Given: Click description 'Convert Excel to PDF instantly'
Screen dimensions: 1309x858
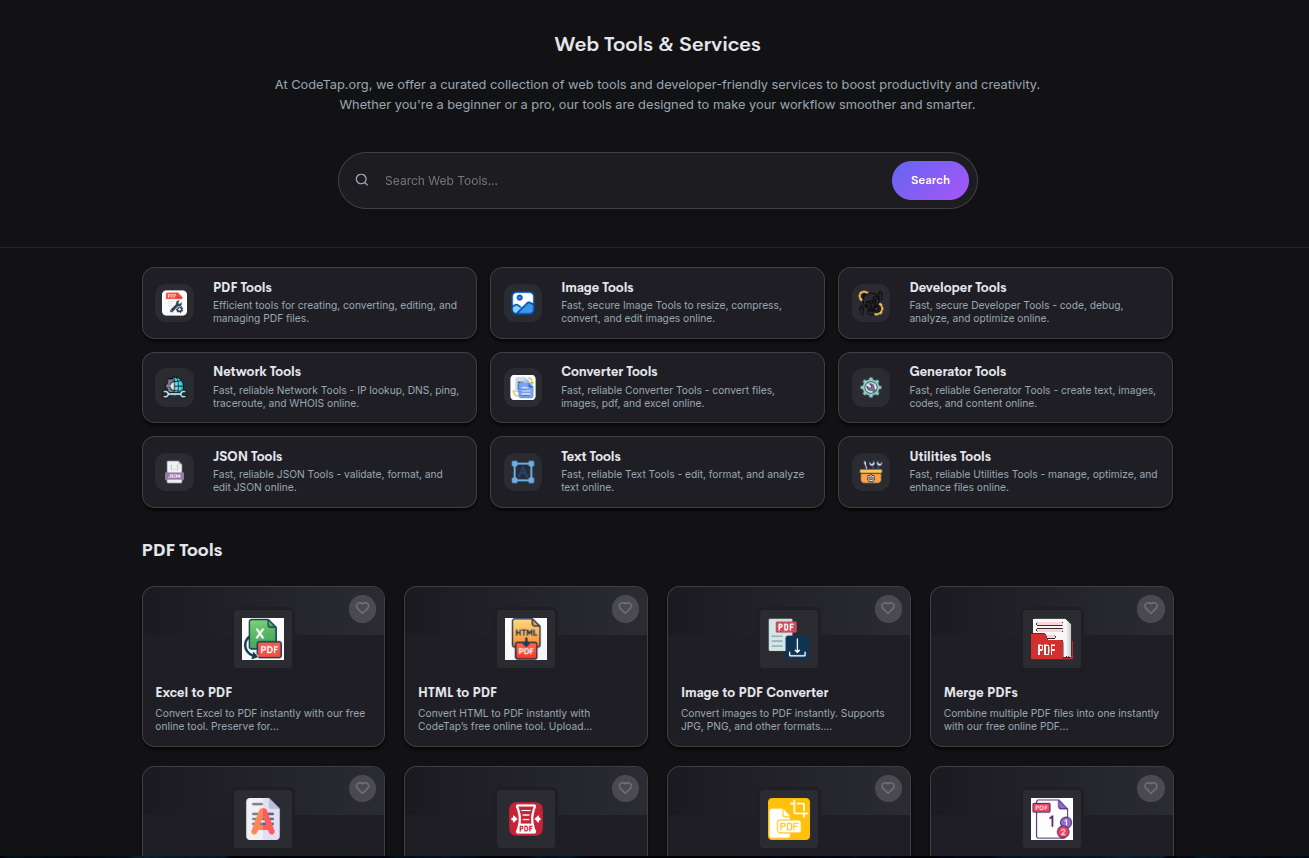Looking at the screenshot, I should tap(260, 720).
